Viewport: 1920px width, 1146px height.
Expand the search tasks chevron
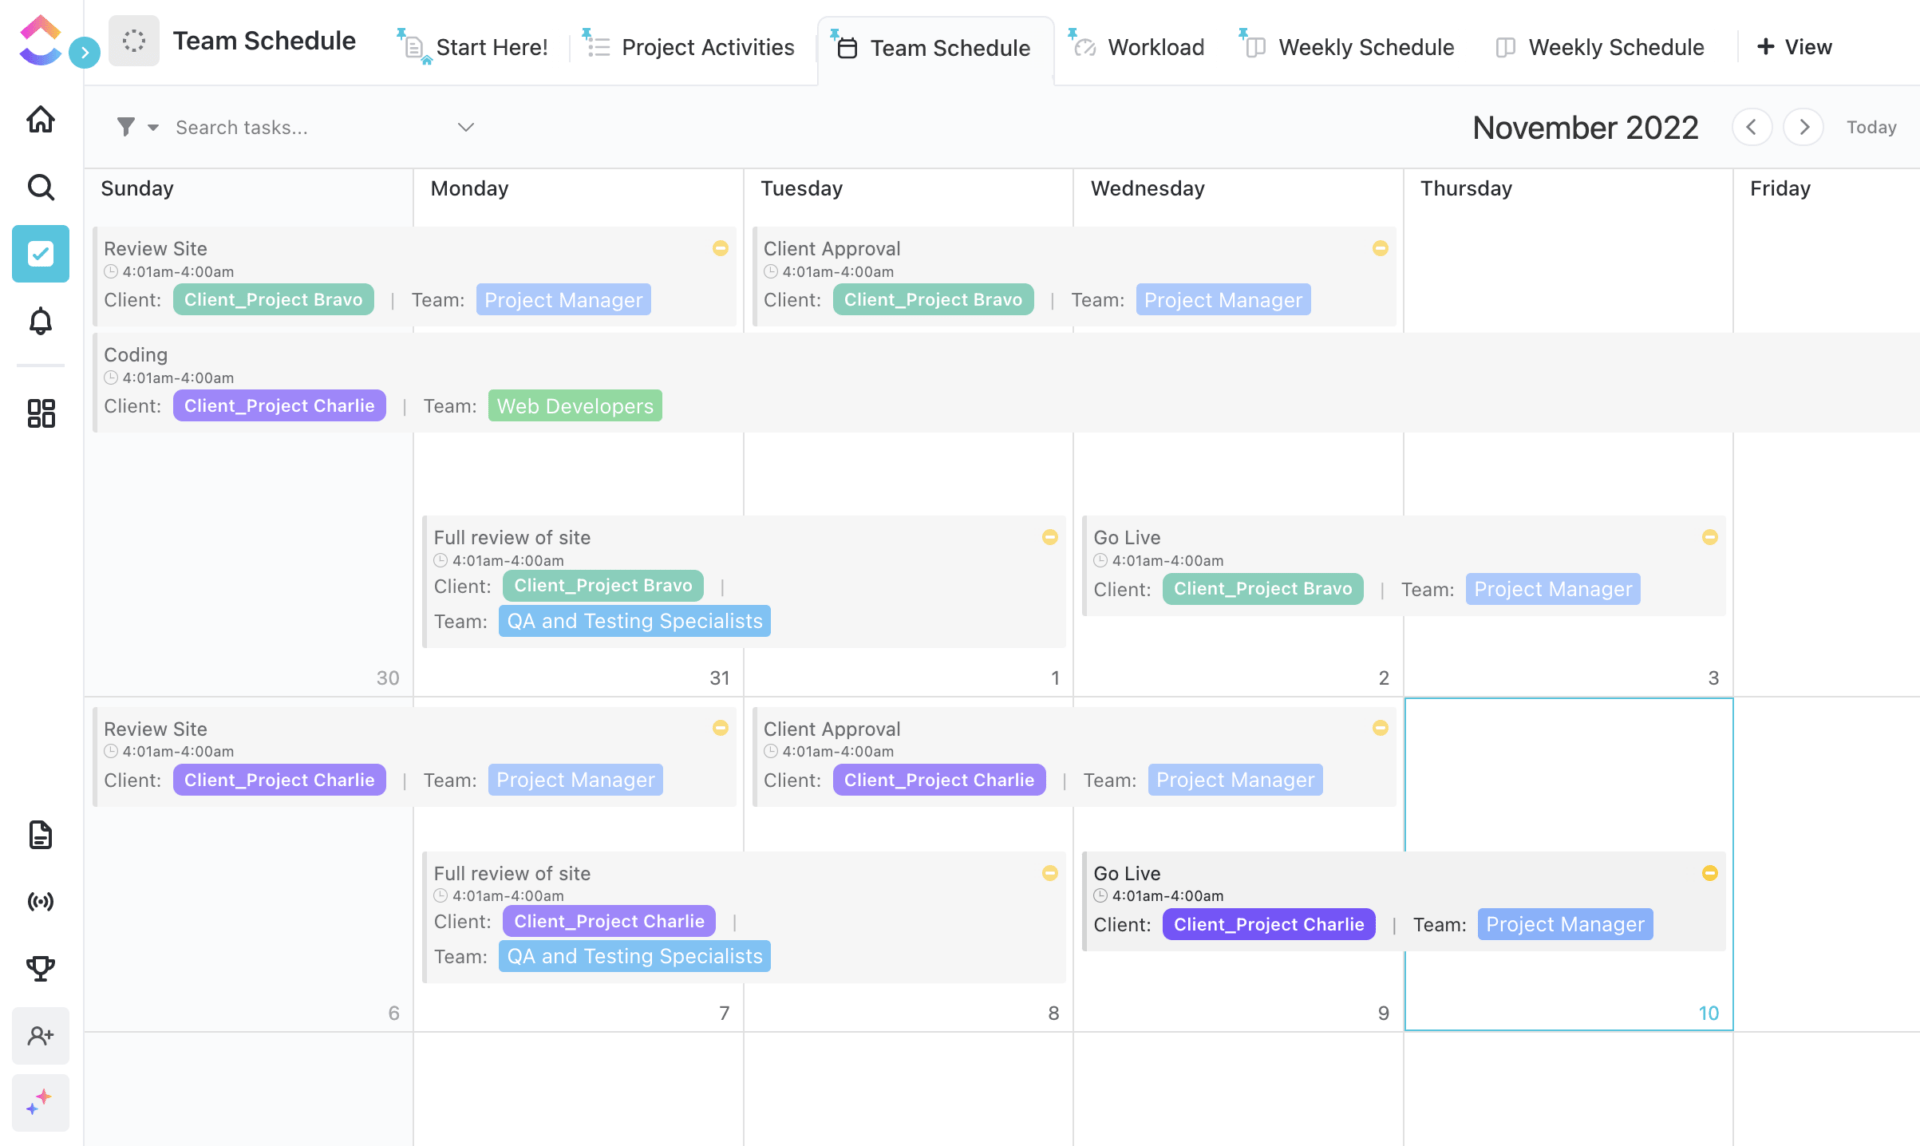tap(465, 127)
